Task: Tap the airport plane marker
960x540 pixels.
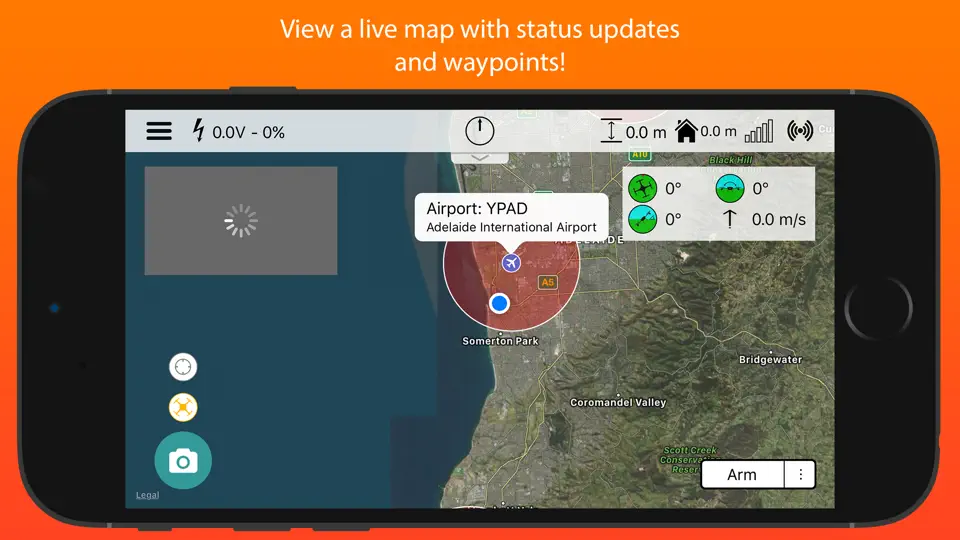Action: click(x=511, y=263)
